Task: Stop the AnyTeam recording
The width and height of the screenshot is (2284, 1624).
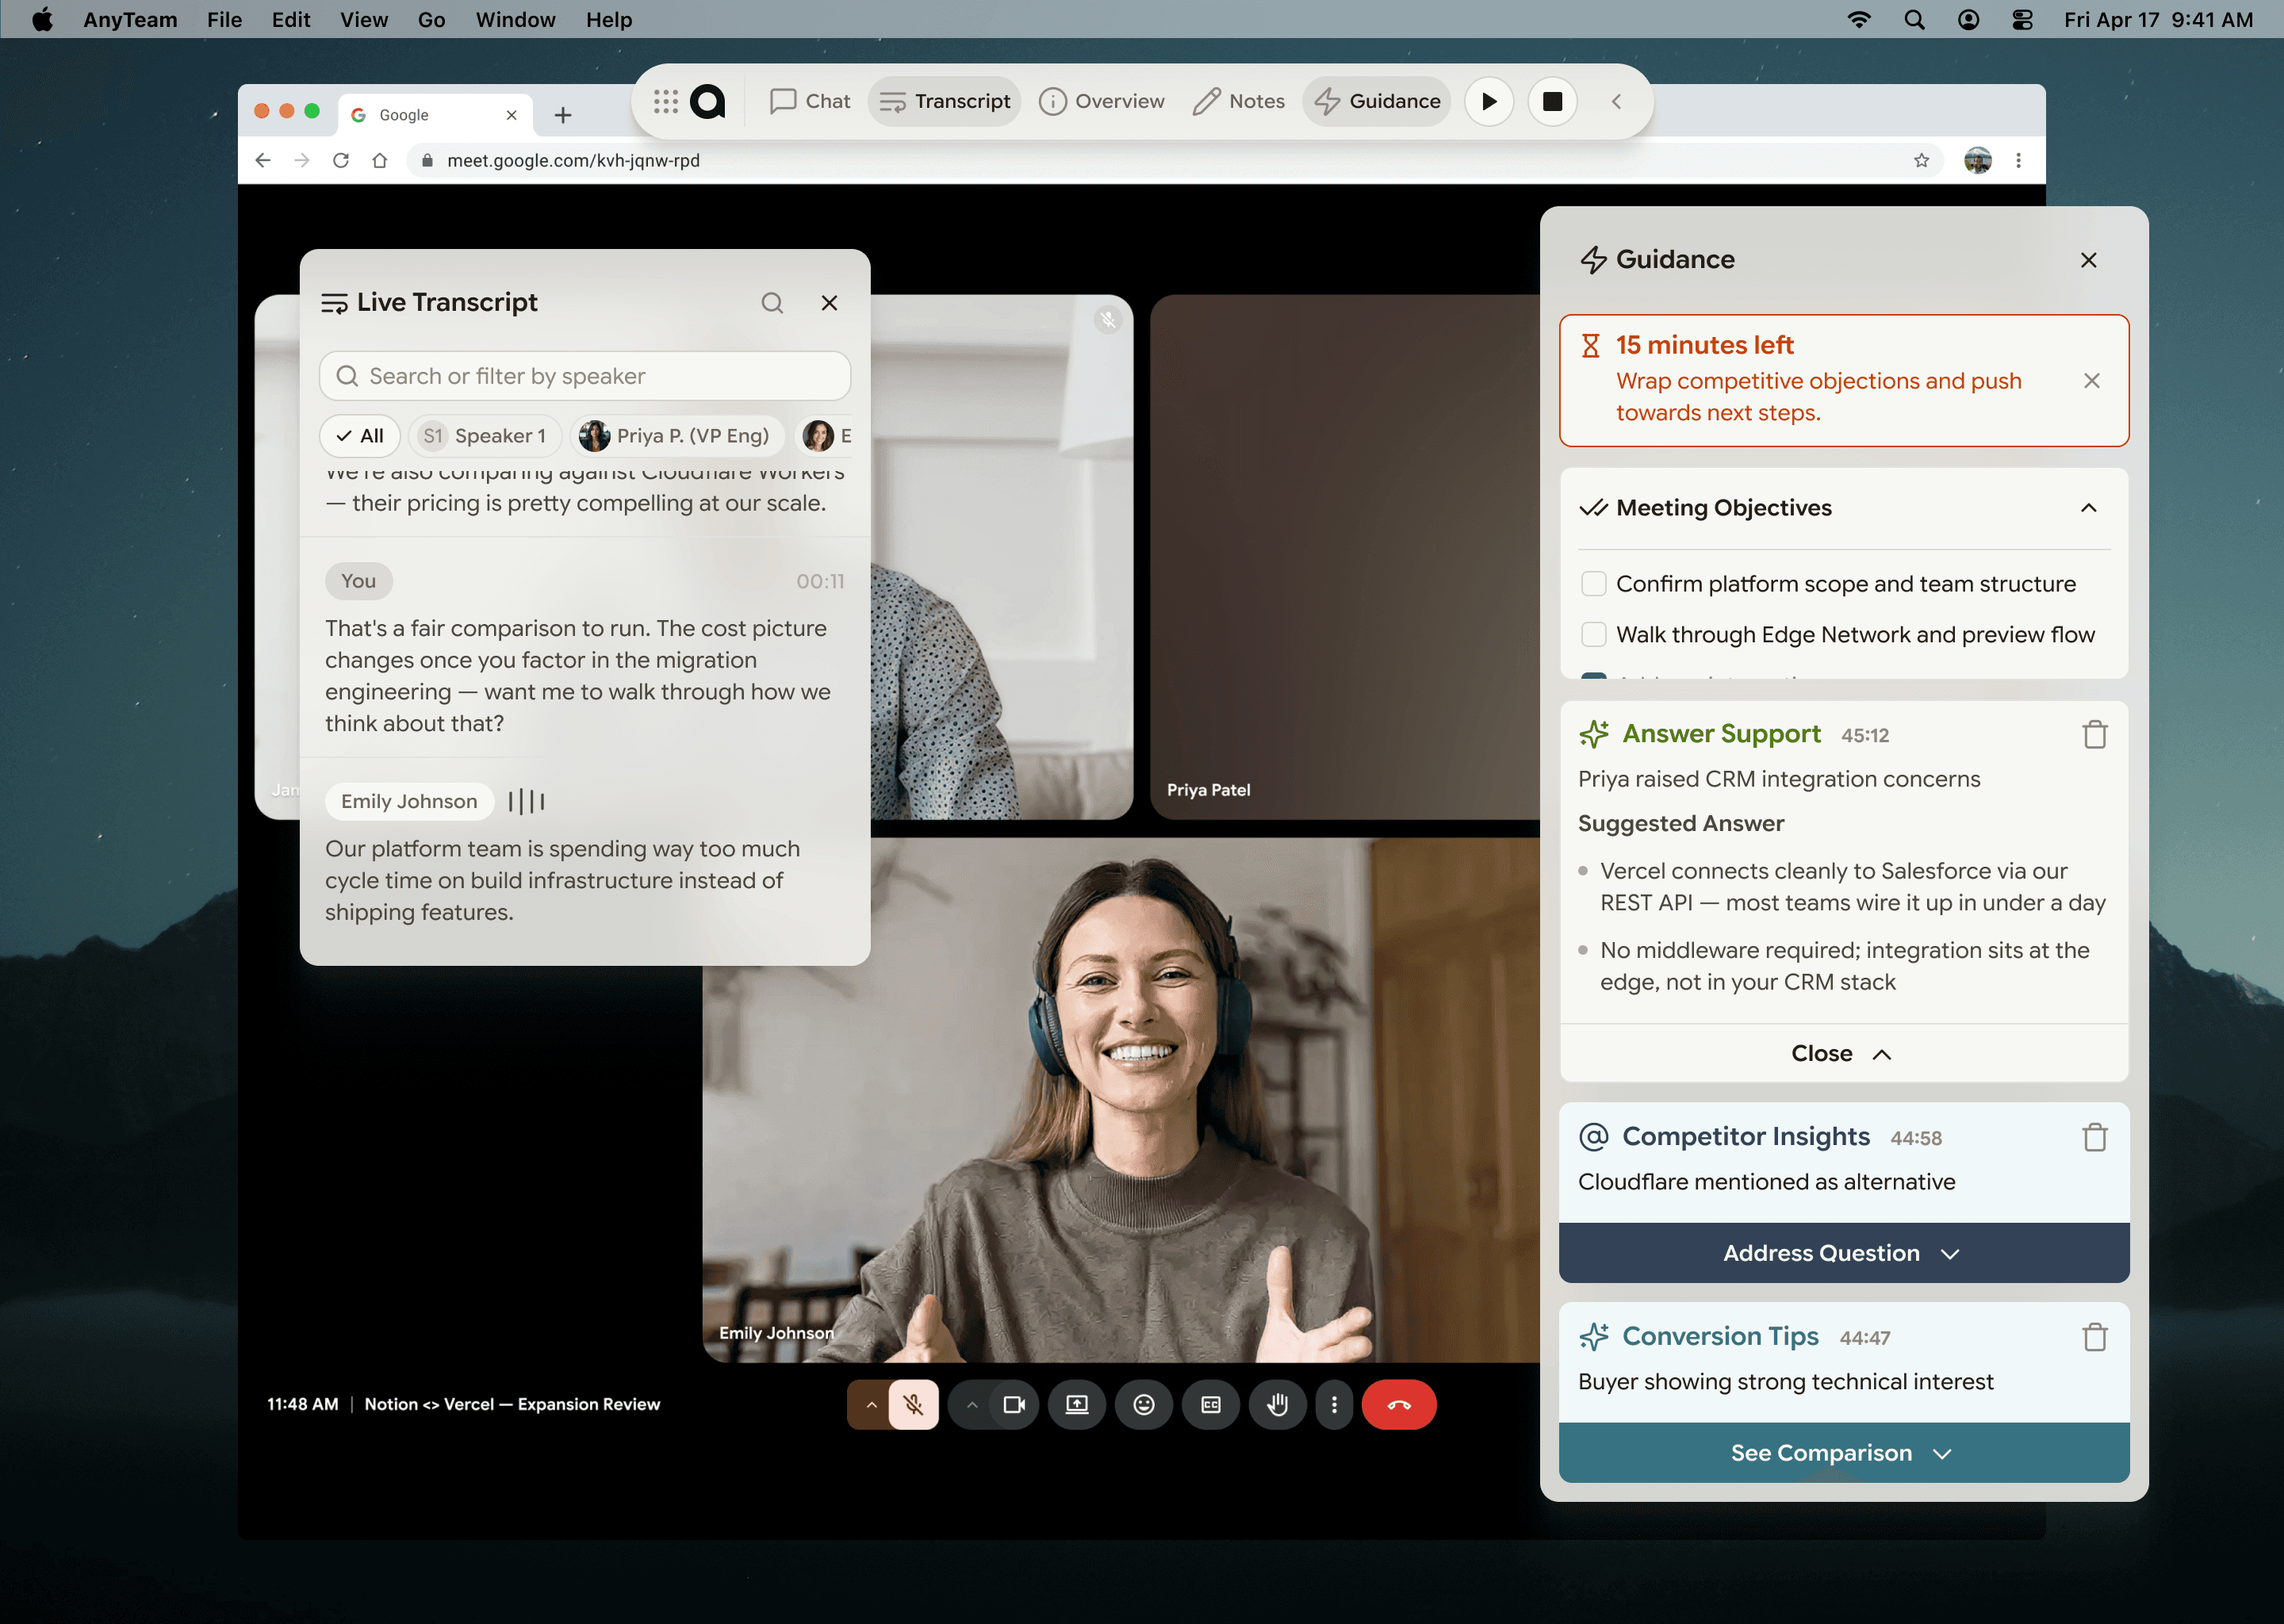Action: pyautogui.click(x=1552, y=101)
